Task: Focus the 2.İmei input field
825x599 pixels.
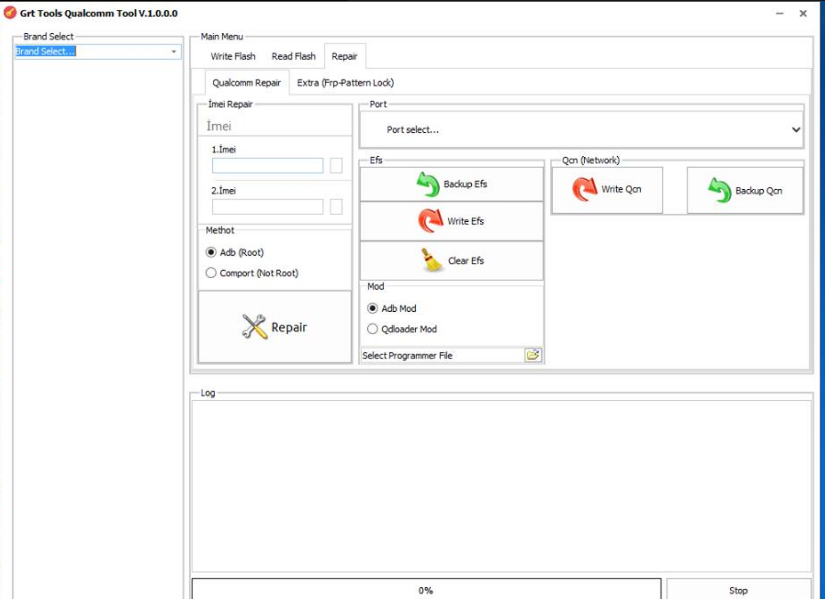Action: tap(267, 206)
